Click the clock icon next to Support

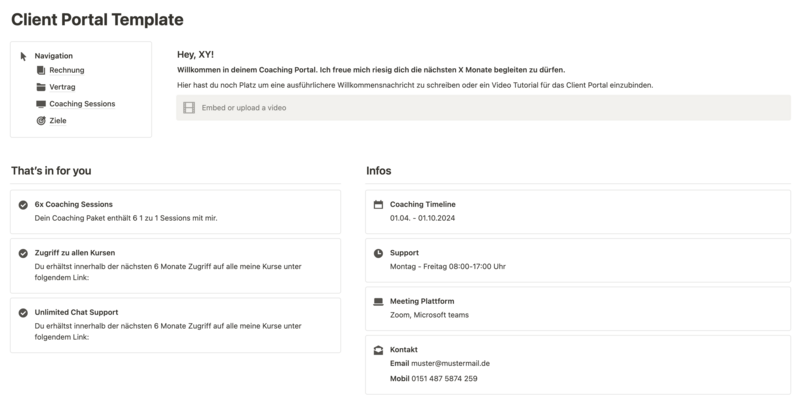(x=378, y=253)
